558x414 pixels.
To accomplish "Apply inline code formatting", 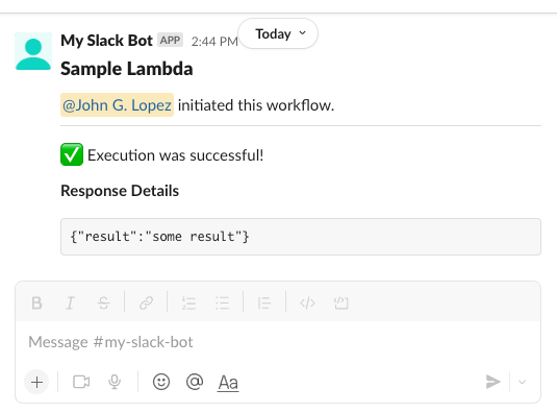I will [x=307, y=303].
